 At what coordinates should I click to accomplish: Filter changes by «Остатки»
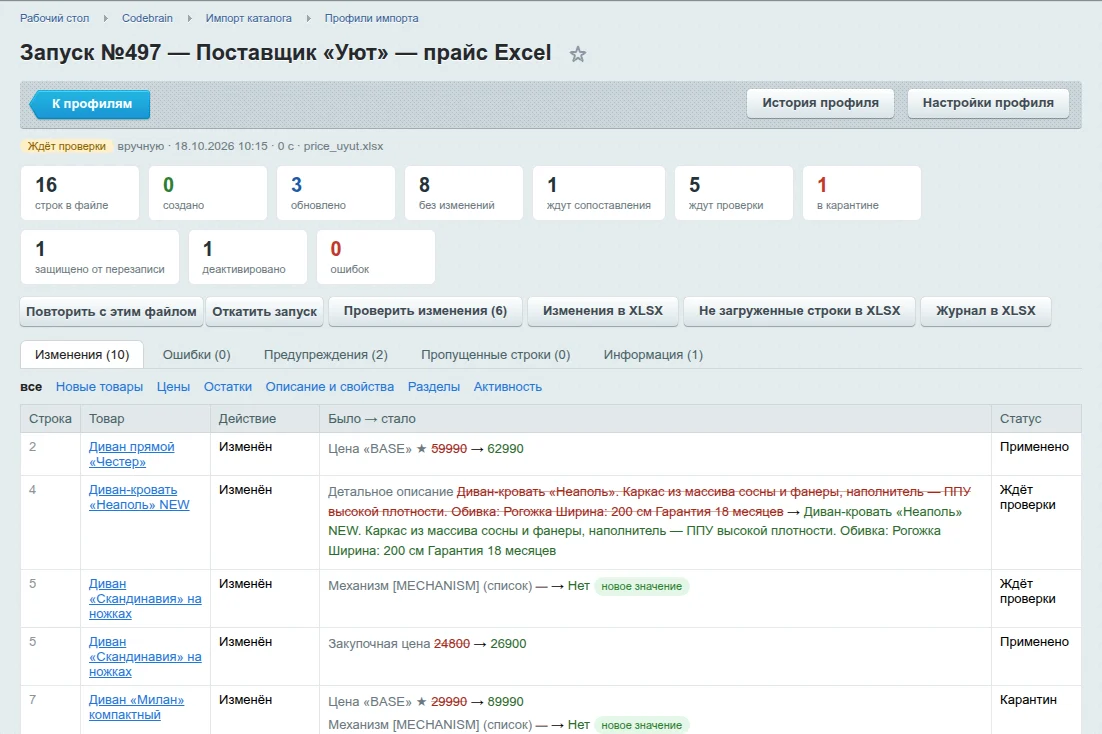coord(228,387)
